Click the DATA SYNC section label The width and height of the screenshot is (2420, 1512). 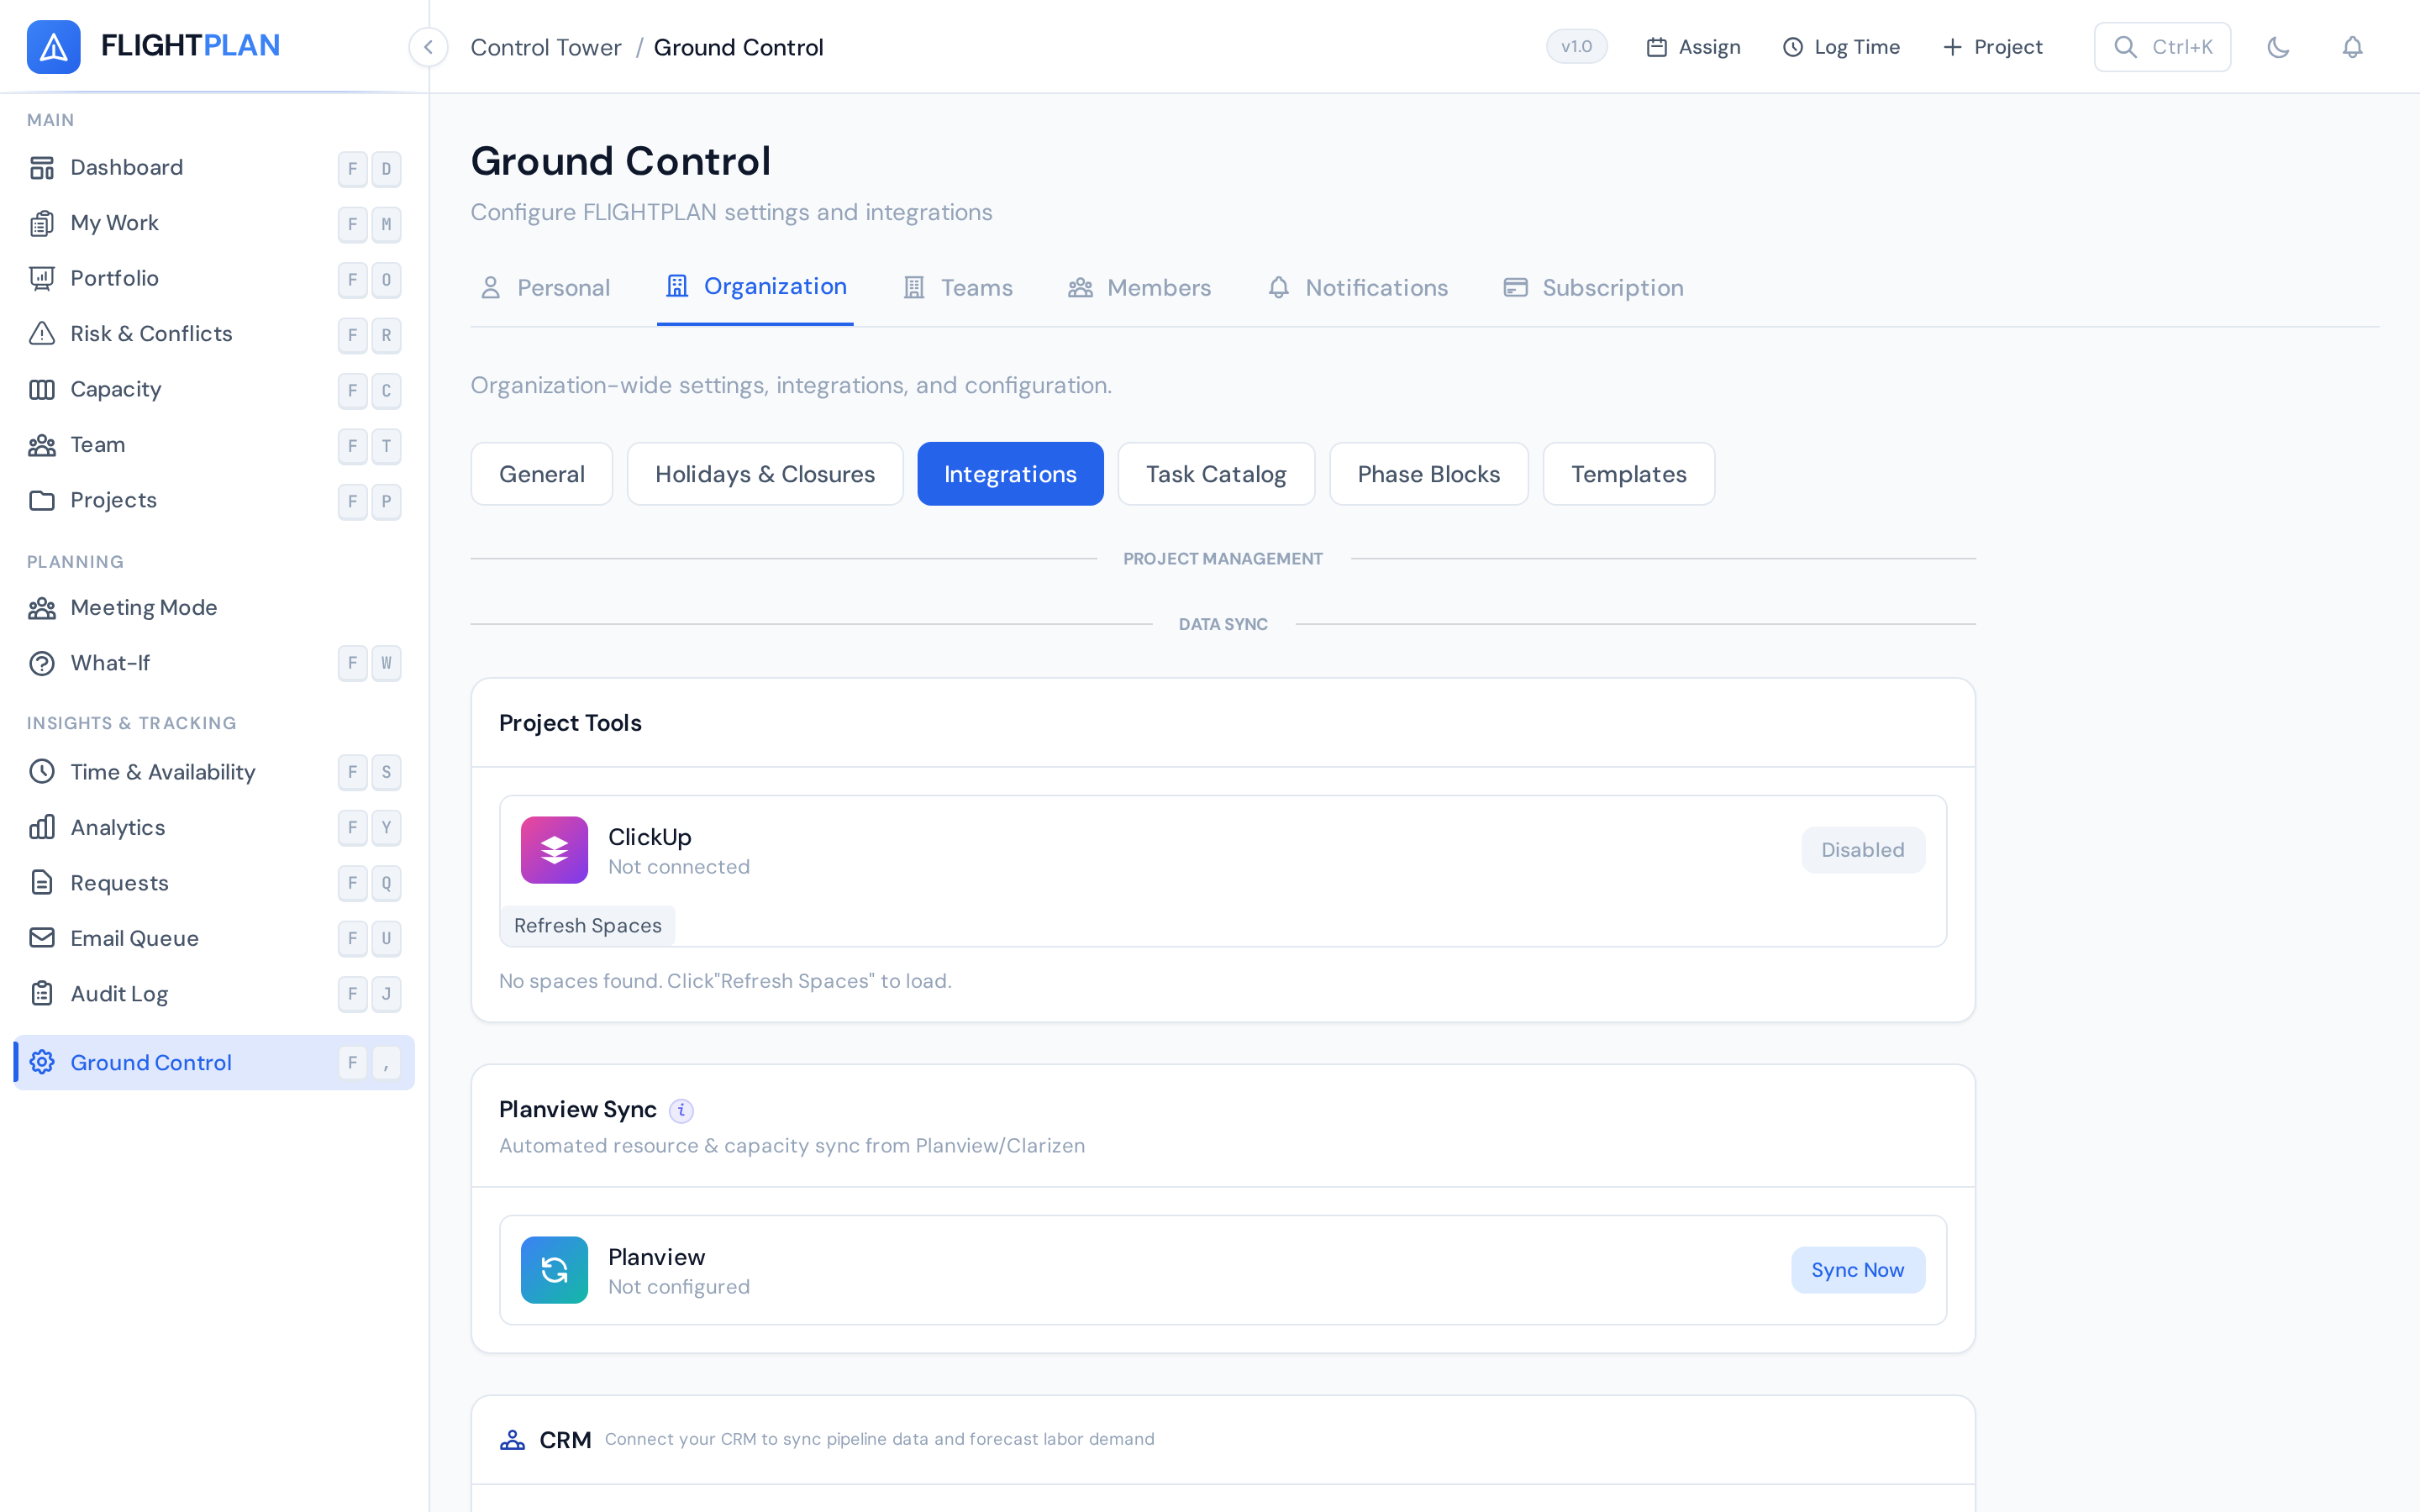[x=1222, y=624]
